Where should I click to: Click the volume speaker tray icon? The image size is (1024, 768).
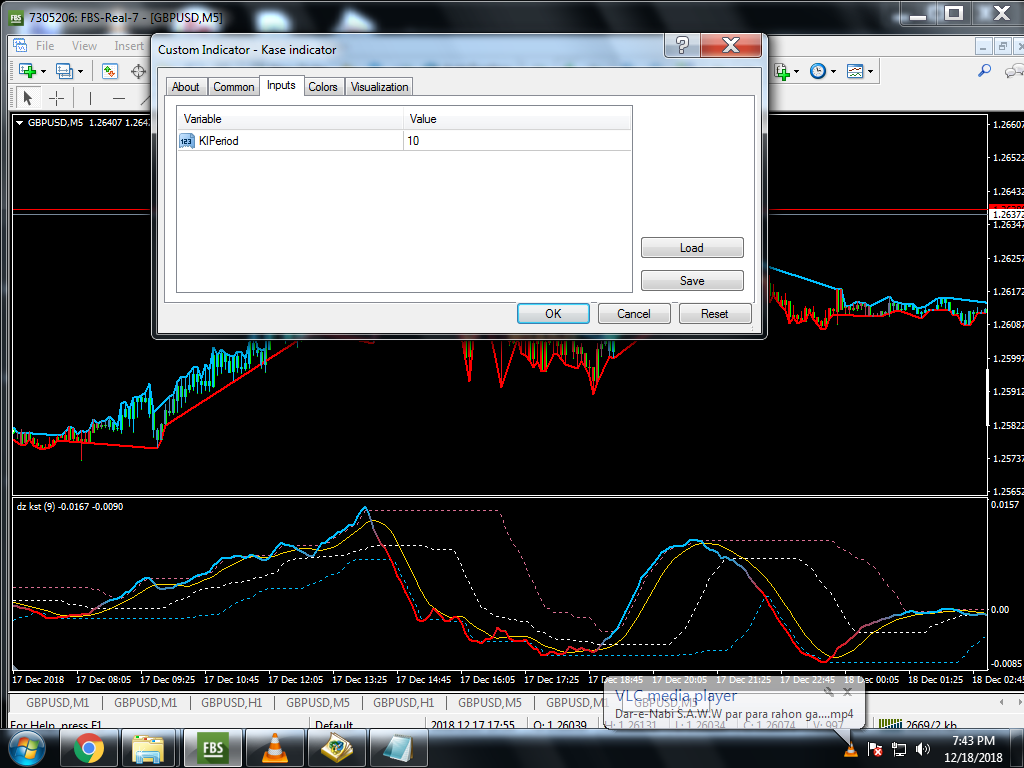[x=922, y=749]
